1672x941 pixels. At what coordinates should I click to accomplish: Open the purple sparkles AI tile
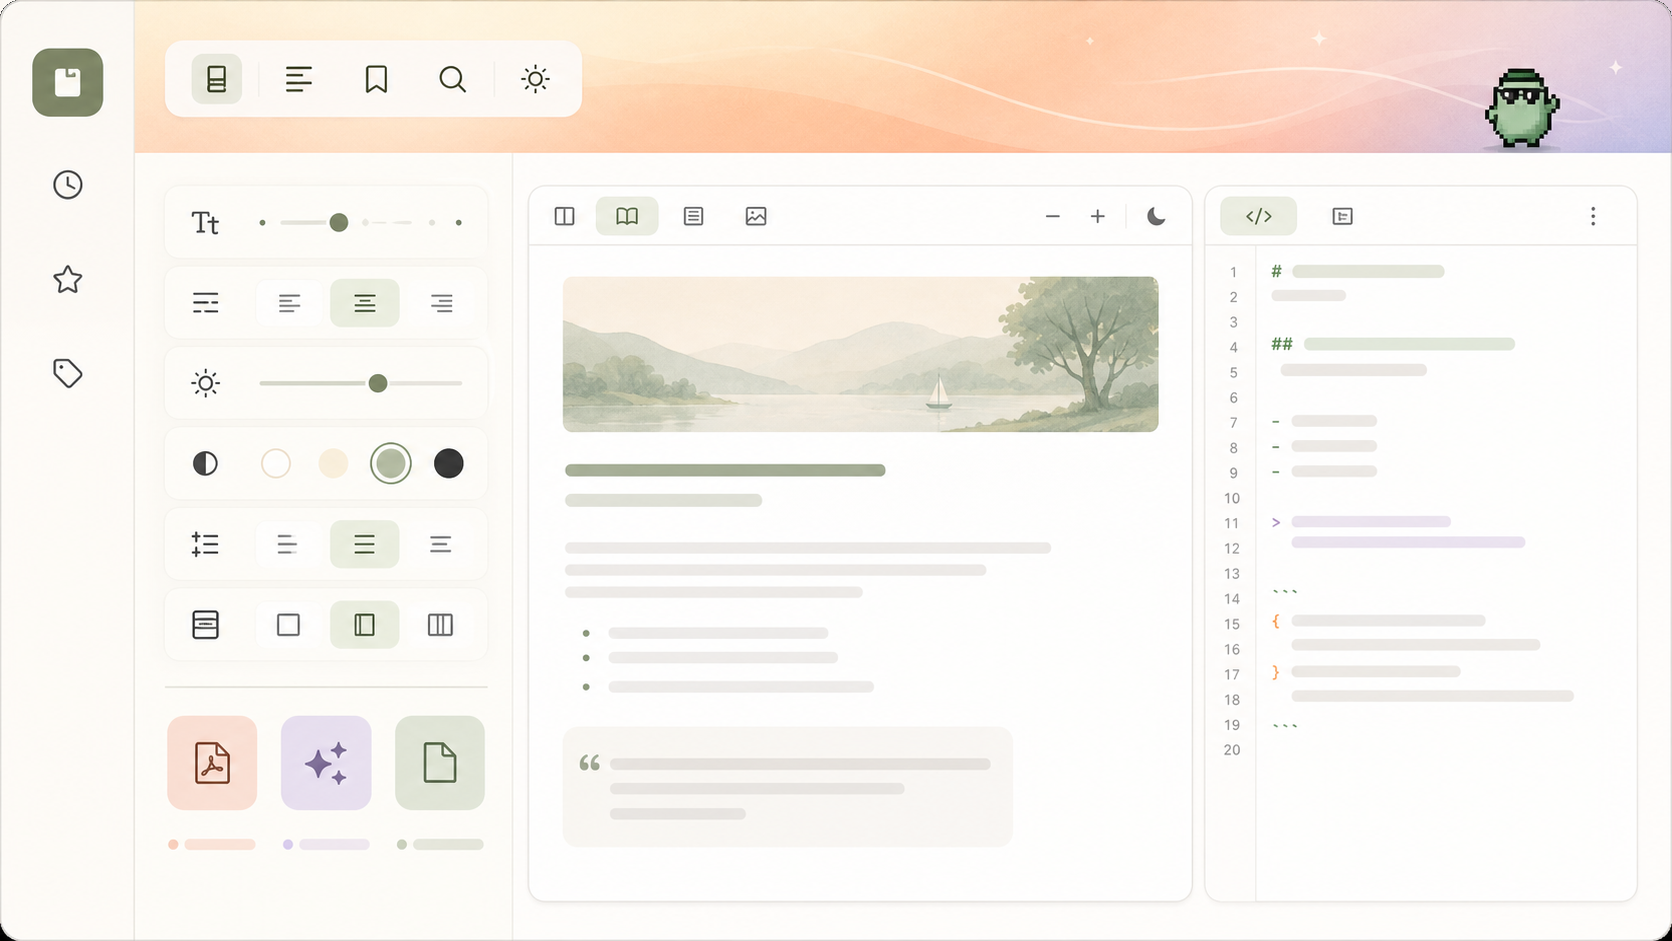(326, 763)
